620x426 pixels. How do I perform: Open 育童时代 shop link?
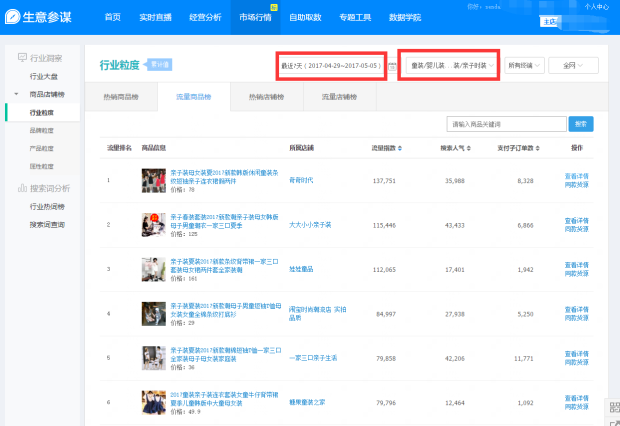(x=304, y=181)
